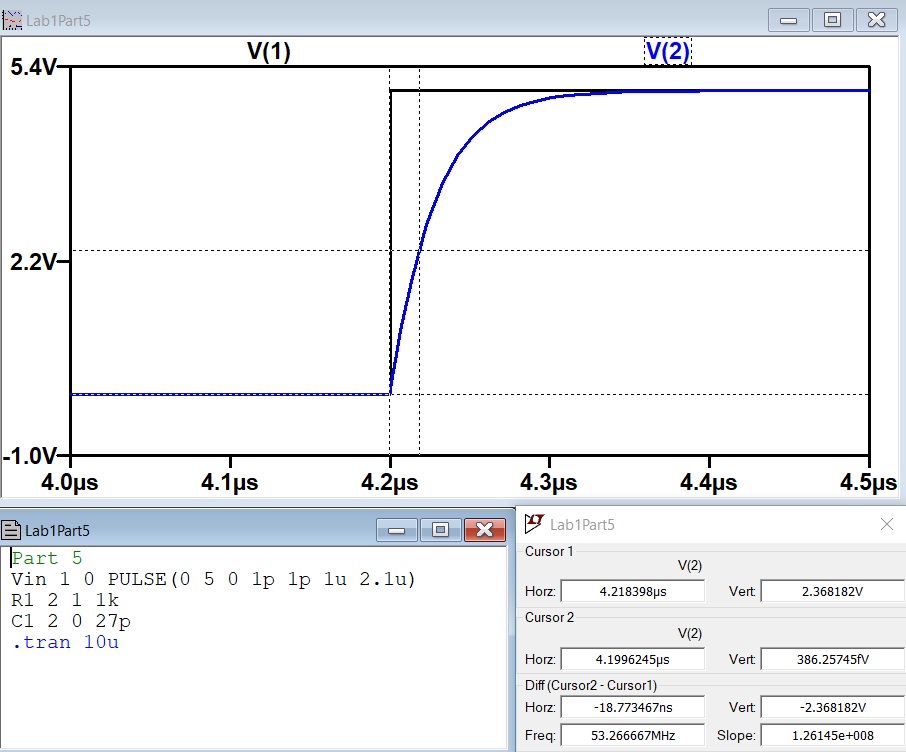Click Cursor 2 Horz value field
906x752 pixels.
tap(632, 659)
